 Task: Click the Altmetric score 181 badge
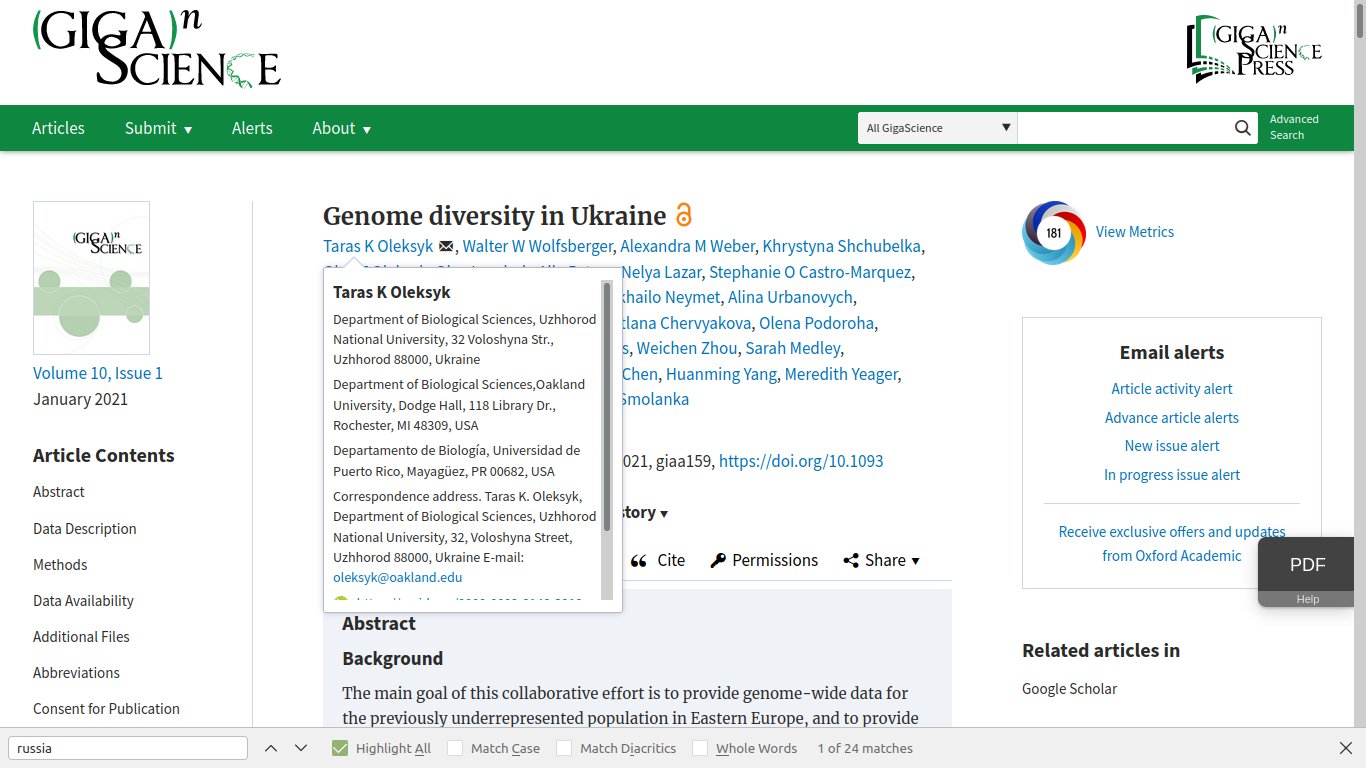tap(1054, 233)
